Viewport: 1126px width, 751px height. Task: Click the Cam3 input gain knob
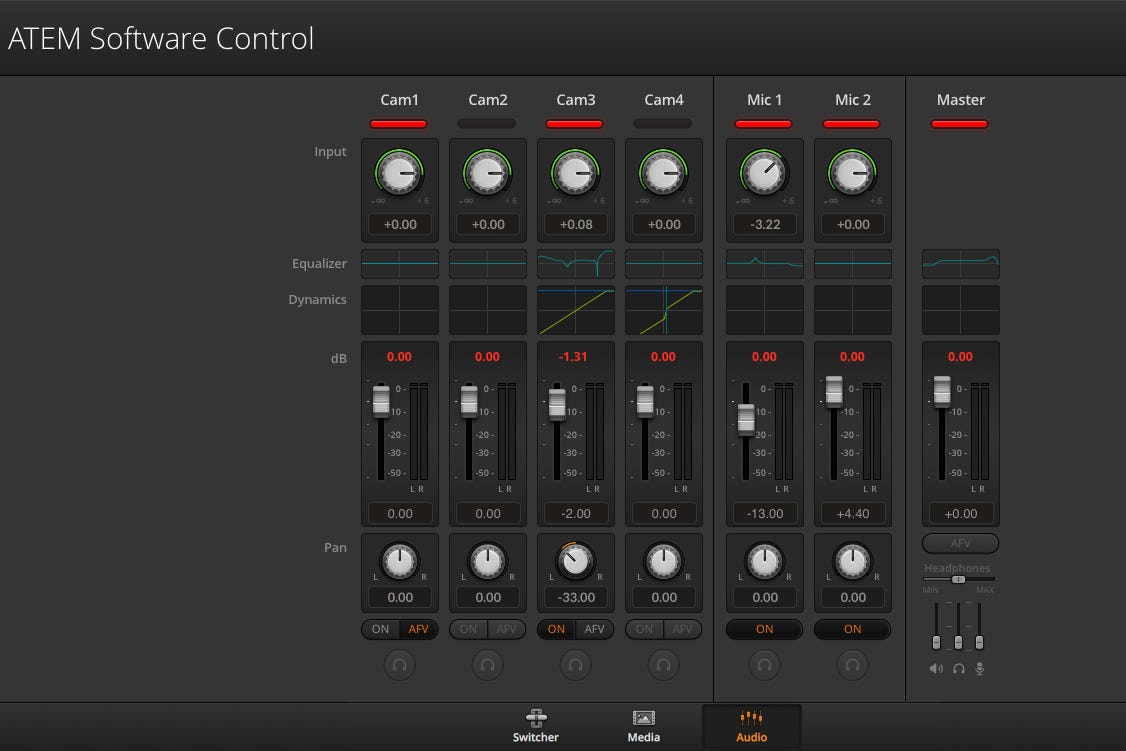pyautogui.click(x=575, y=173)
